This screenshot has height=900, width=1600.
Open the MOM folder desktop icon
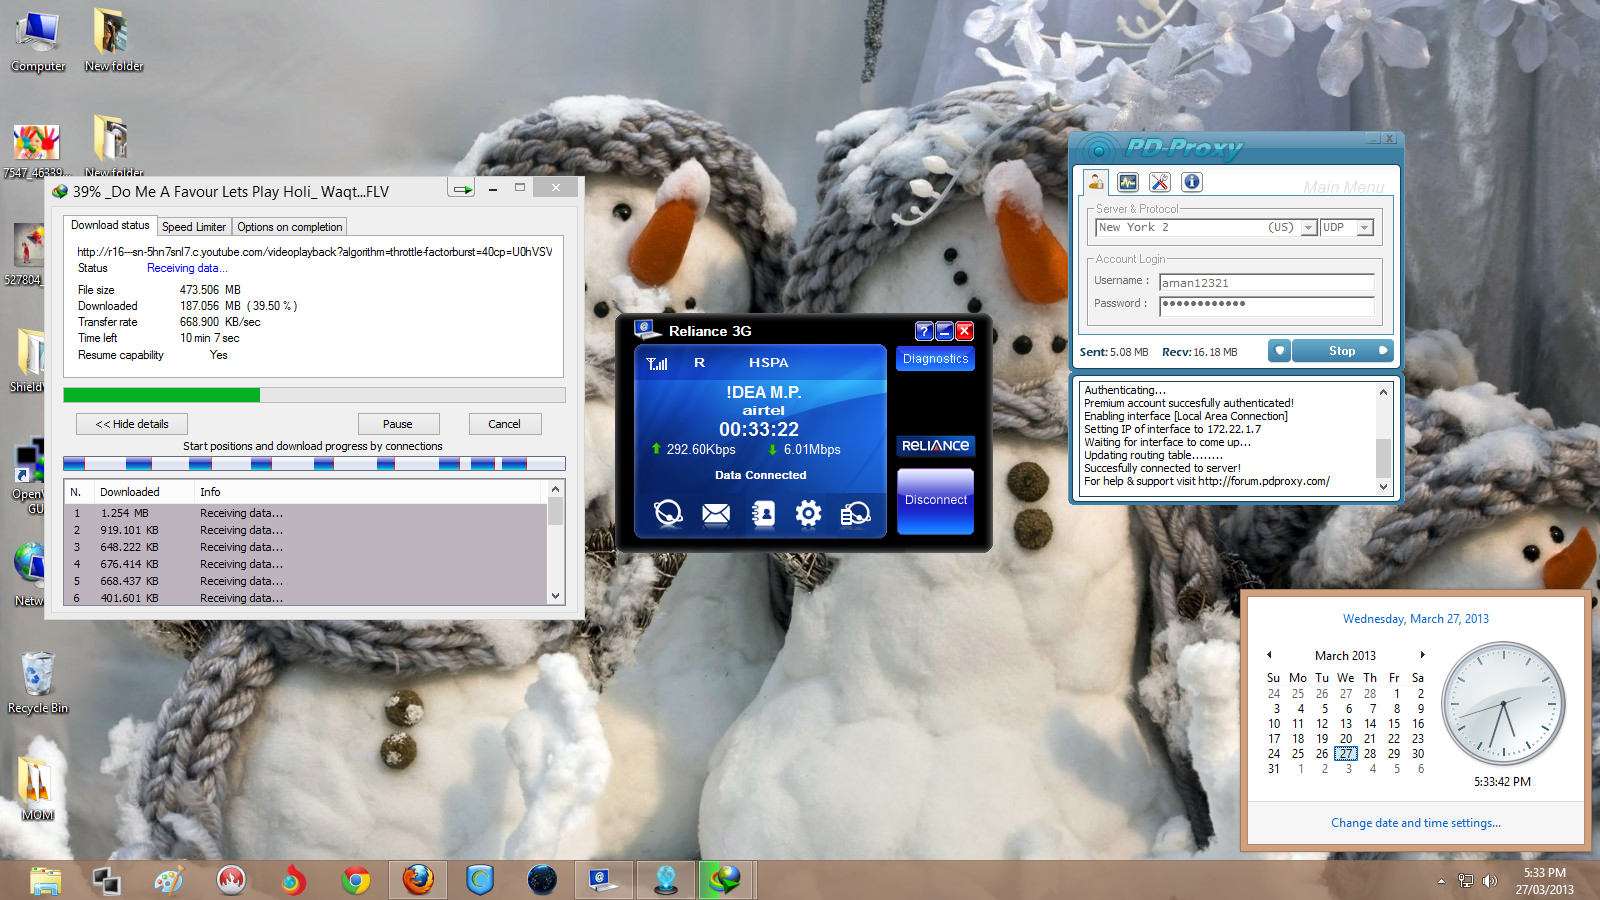click(37, 789)
